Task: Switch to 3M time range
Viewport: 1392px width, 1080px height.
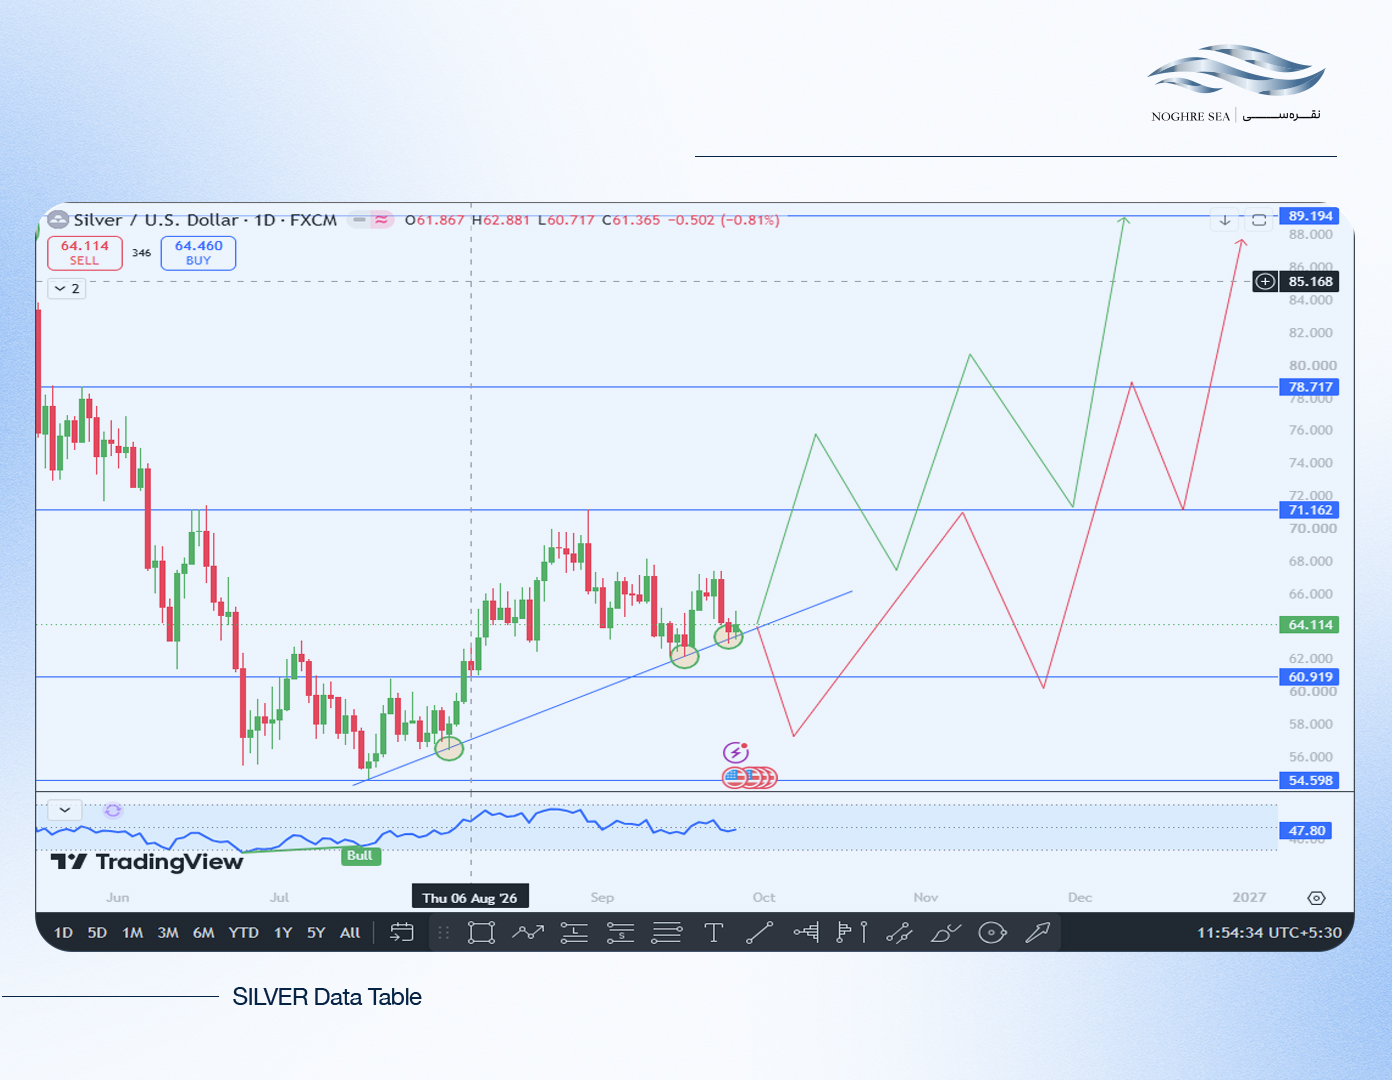Action: [168, 933]
